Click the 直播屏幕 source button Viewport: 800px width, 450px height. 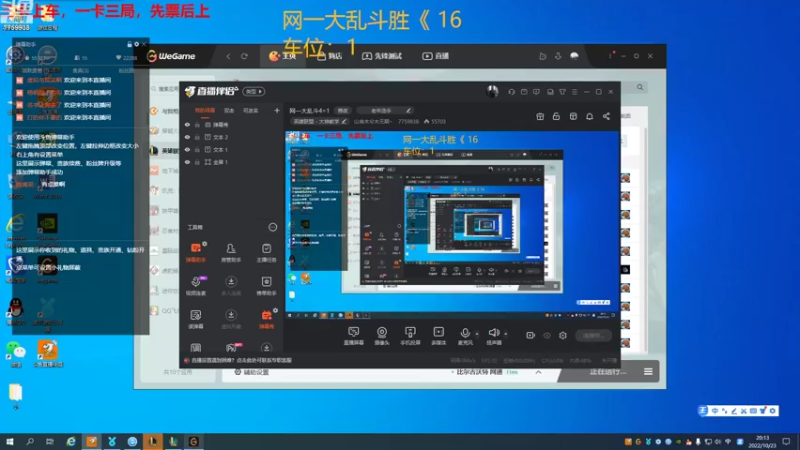[x=354, y=336]
